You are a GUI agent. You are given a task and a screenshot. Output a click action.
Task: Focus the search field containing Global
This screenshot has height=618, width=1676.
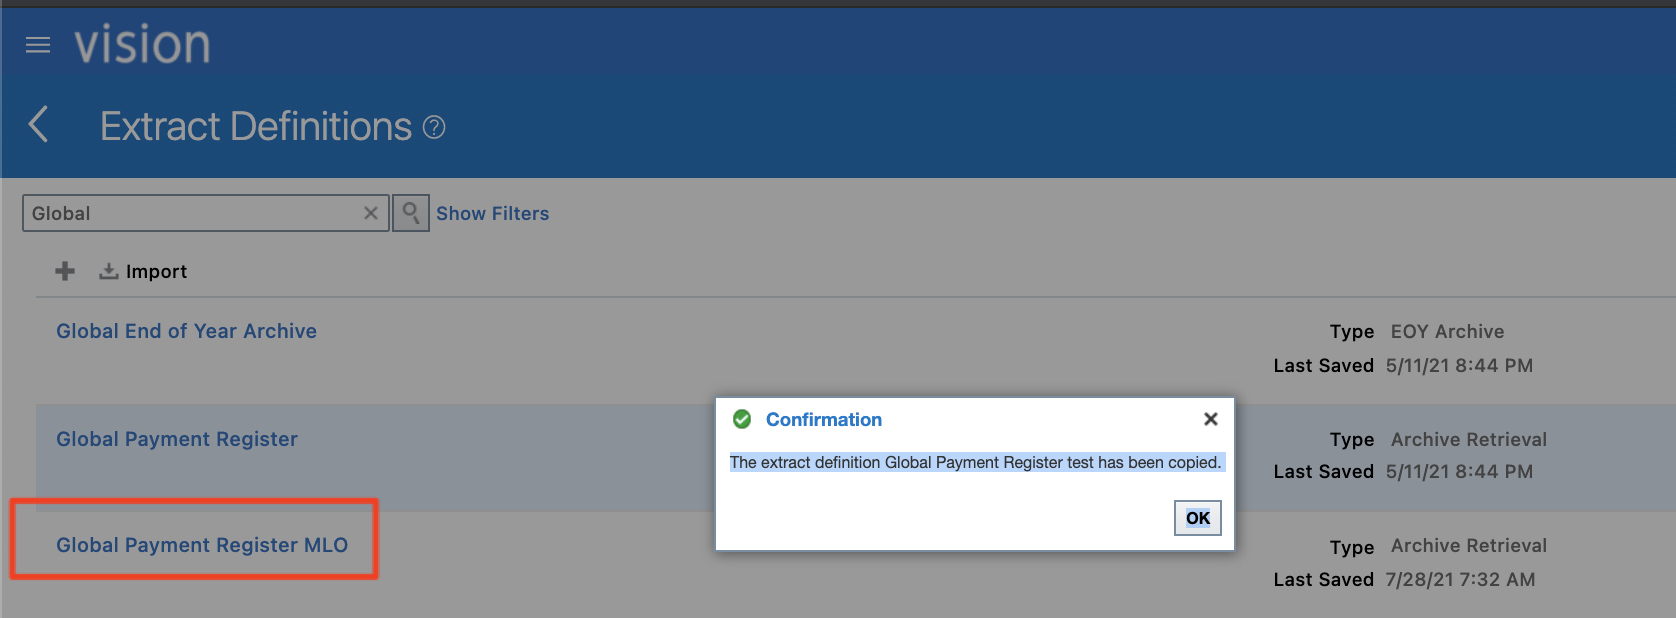190,213
